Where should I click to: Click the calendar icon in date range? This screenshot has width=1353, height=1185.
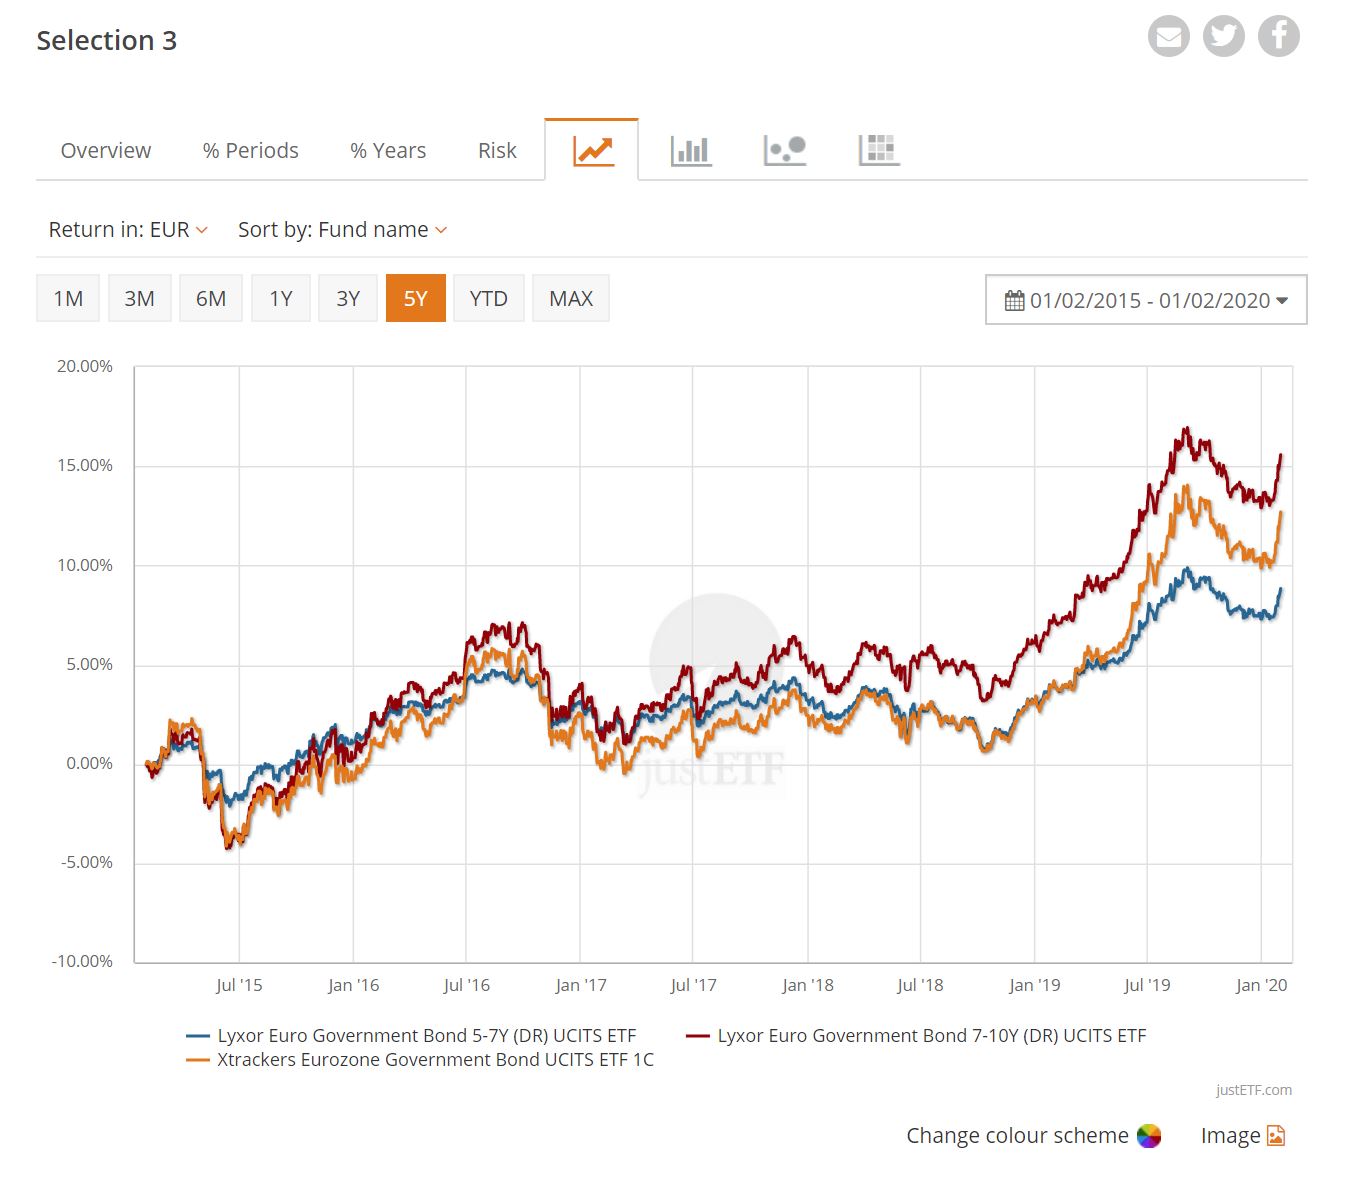coord(1014,301)
